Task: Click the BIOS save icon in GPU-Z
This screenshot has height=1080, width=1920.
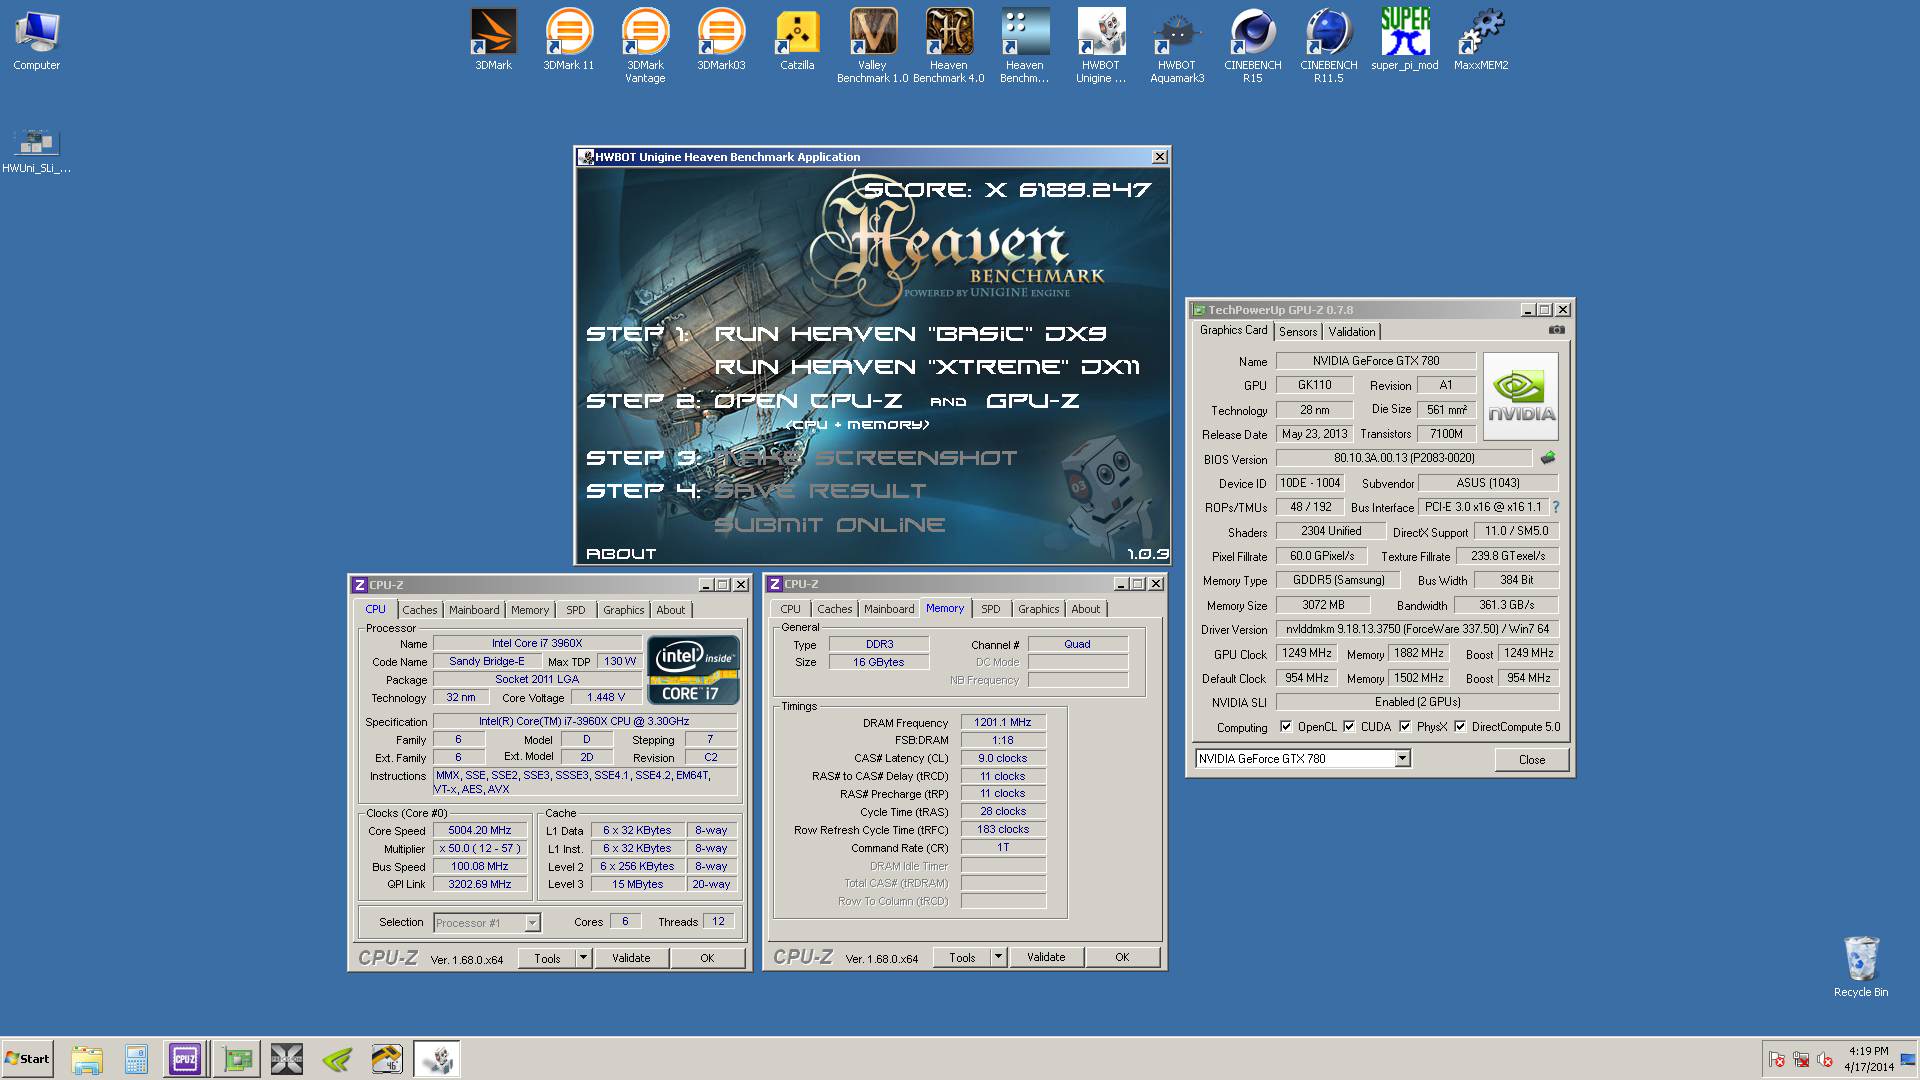Action: (x=1548, y=458)
